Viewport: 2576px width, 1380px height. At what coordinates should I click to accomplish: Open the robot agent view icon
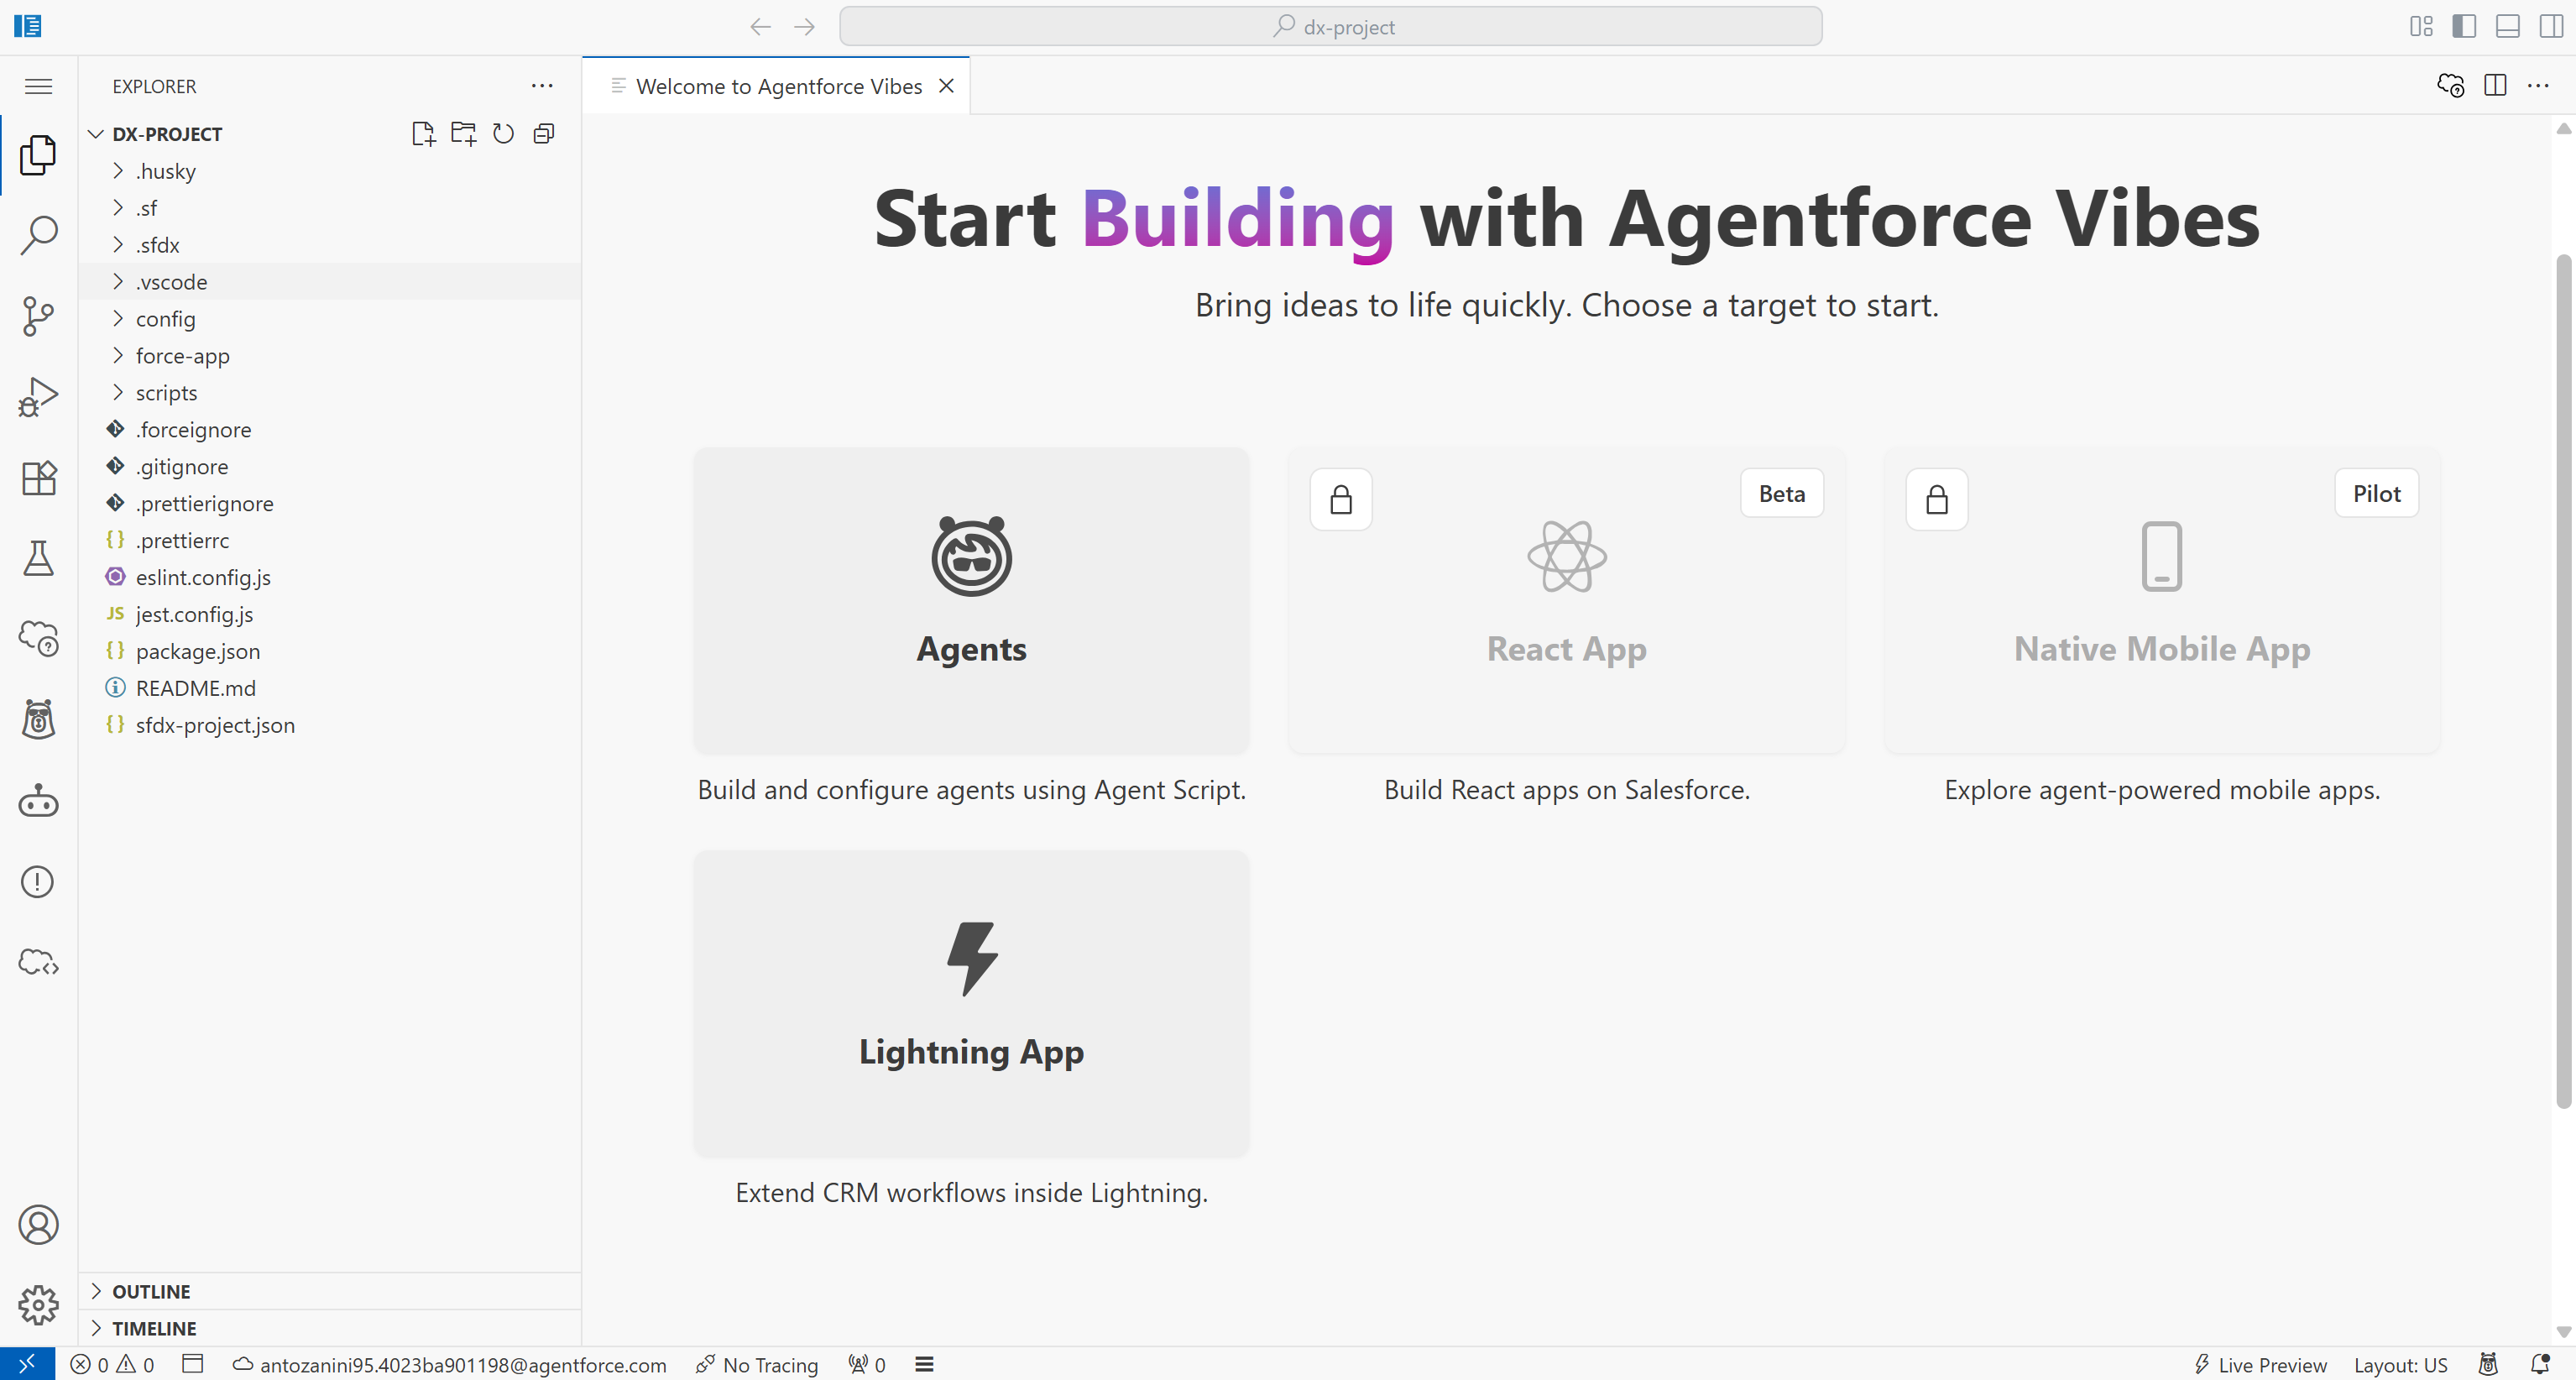pyautogui.click(x=38, y=801)
